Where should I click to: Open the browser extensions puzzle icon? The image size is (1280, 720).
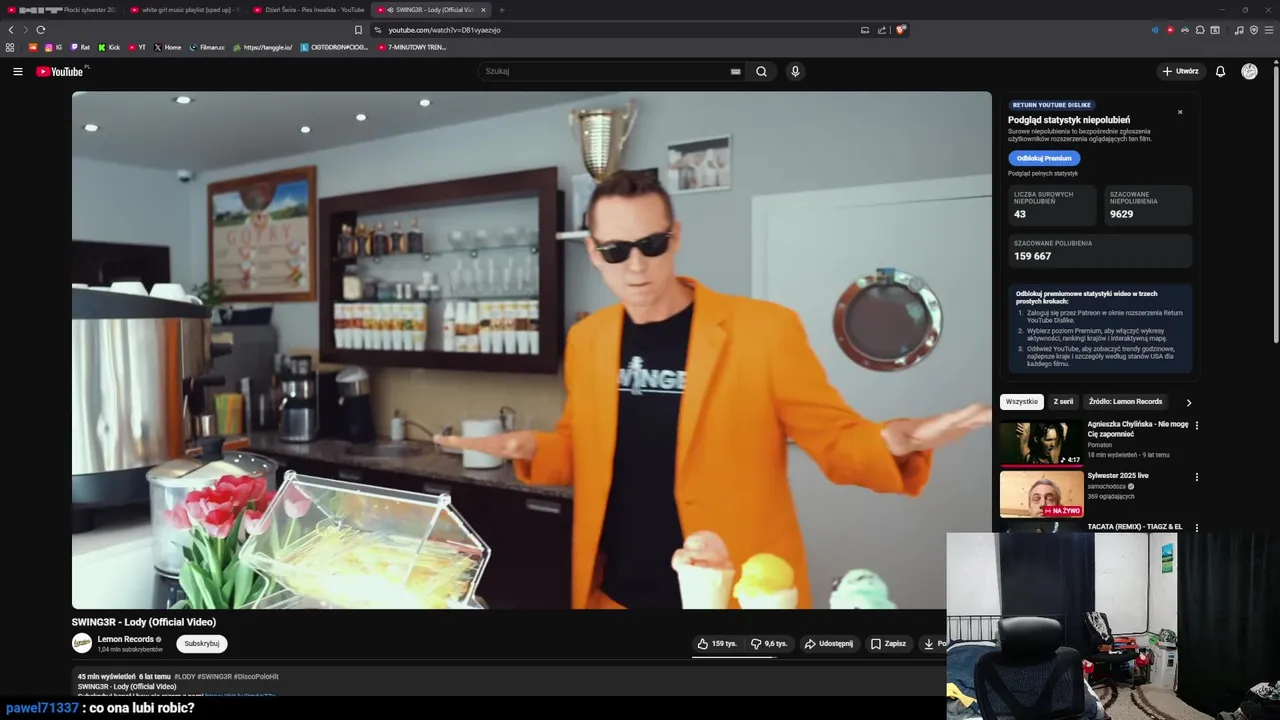click(x=1200, y=30)
